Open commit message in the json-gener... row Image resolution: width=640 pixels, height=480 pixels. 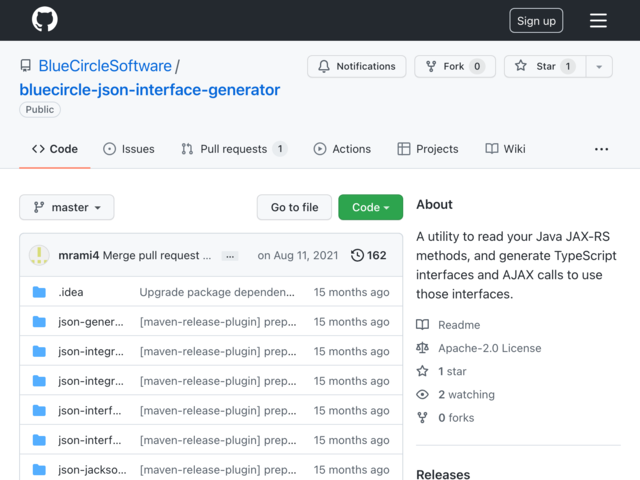(218, 322)
